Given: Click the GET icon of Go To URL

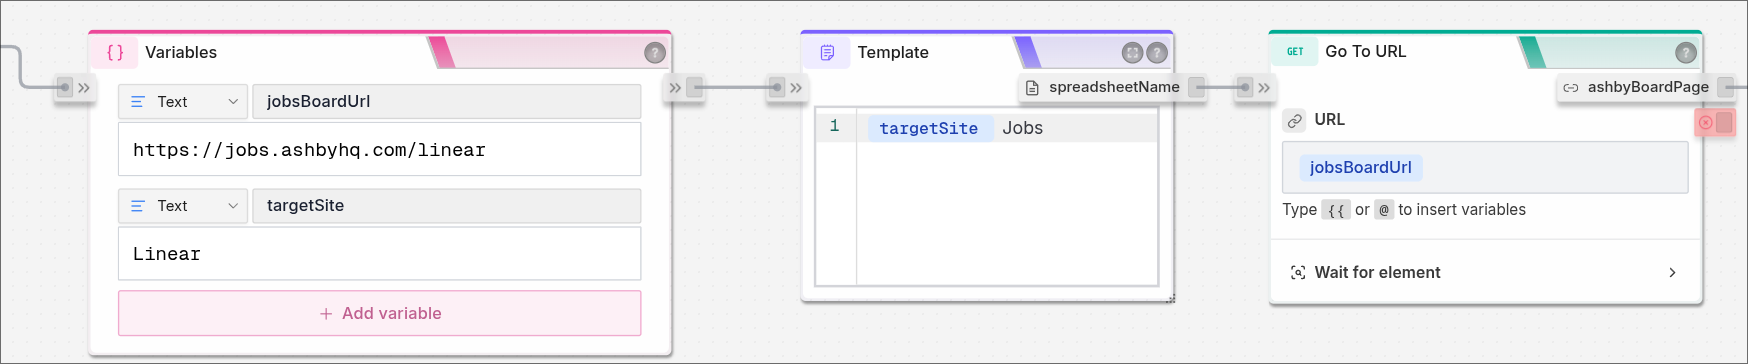Looking at the screenshot, I should point(1295,51).
